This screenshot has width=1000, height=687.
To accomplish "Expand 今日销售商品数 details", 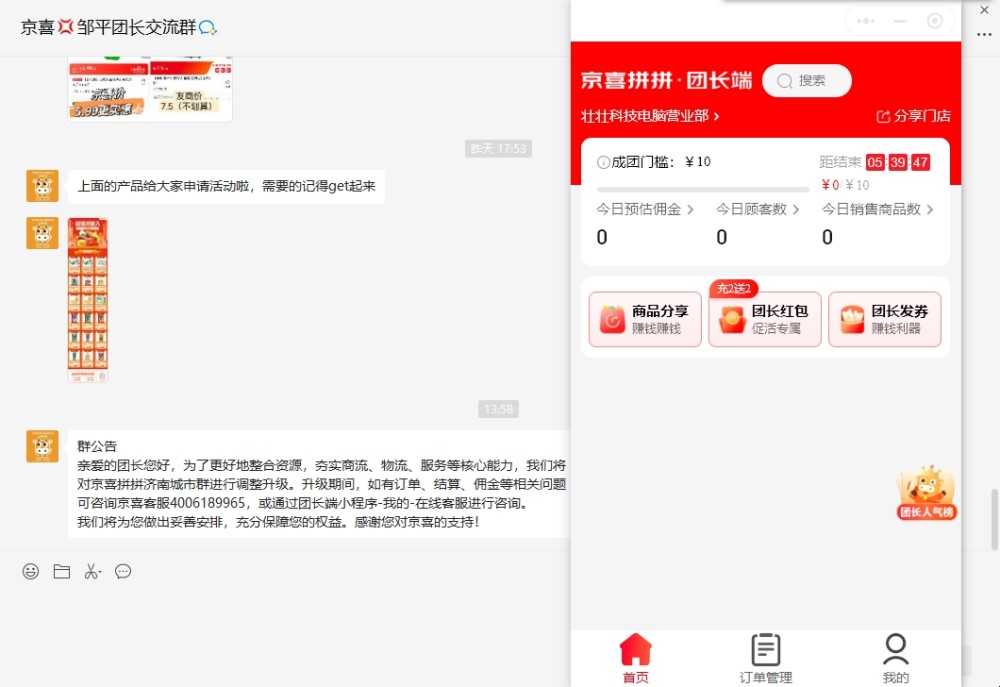I will coord(878,209).
